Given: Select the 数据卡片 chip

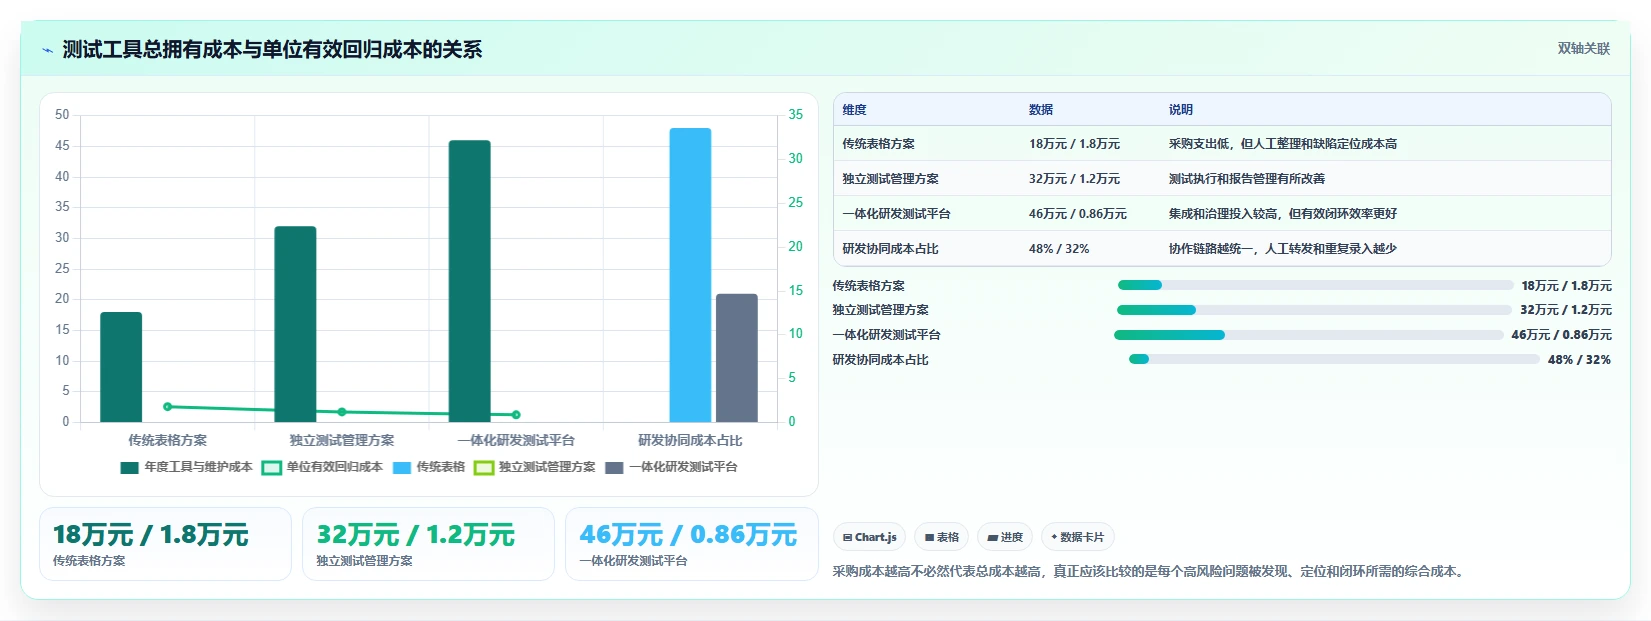Looking at the screenshot, I should click(1078, 537).
